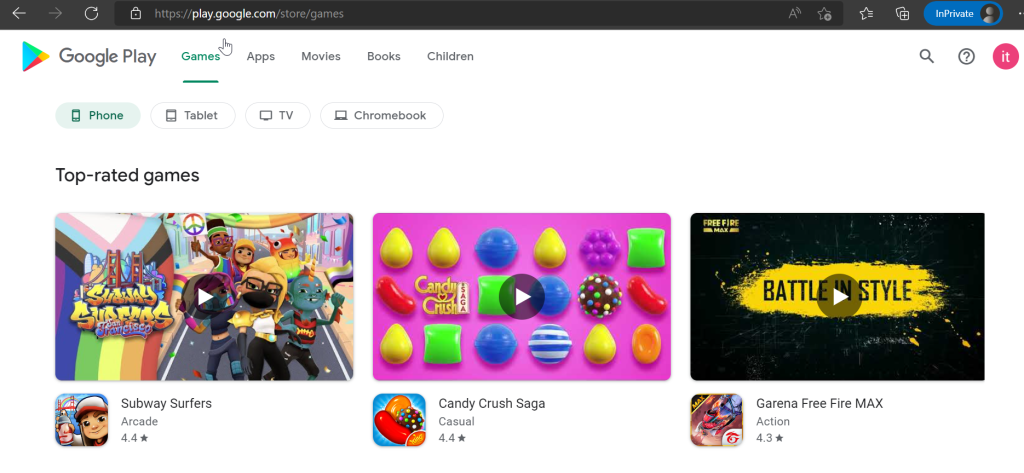The image size is (1024, 473).
Task: Click the browser address bar URL
Action: point(249,13)
